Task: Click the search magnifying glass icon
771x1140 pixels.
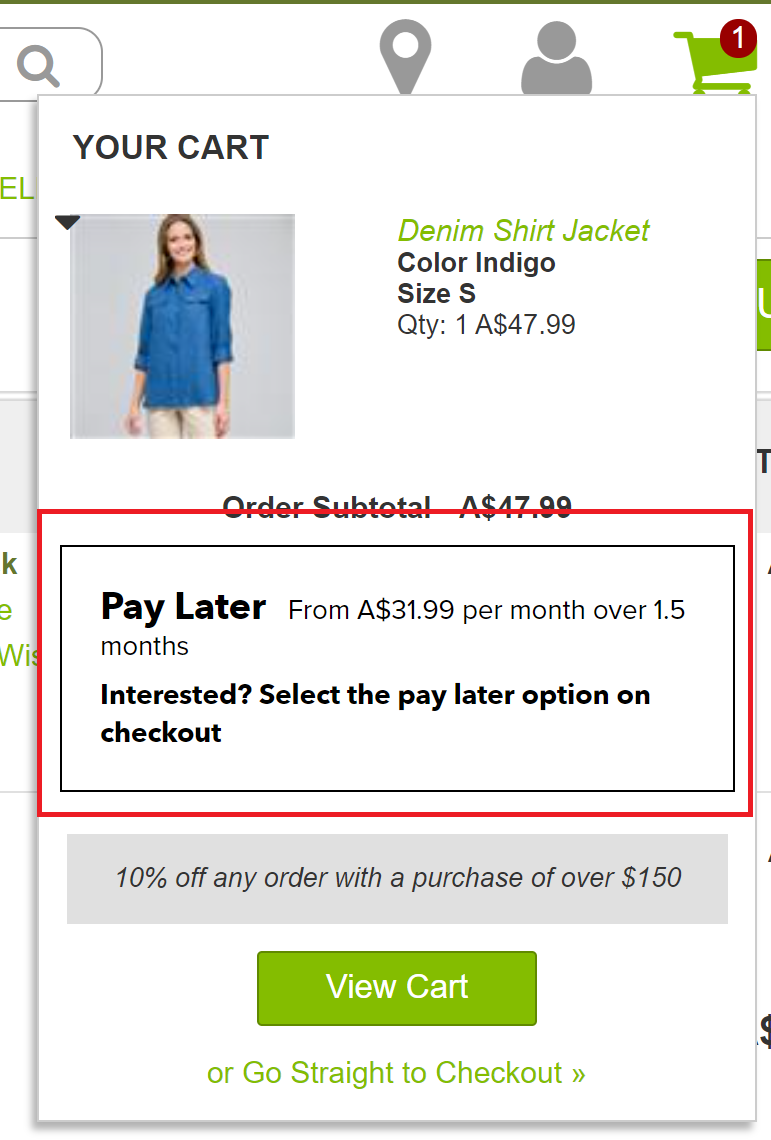Action: coord(39,65)
